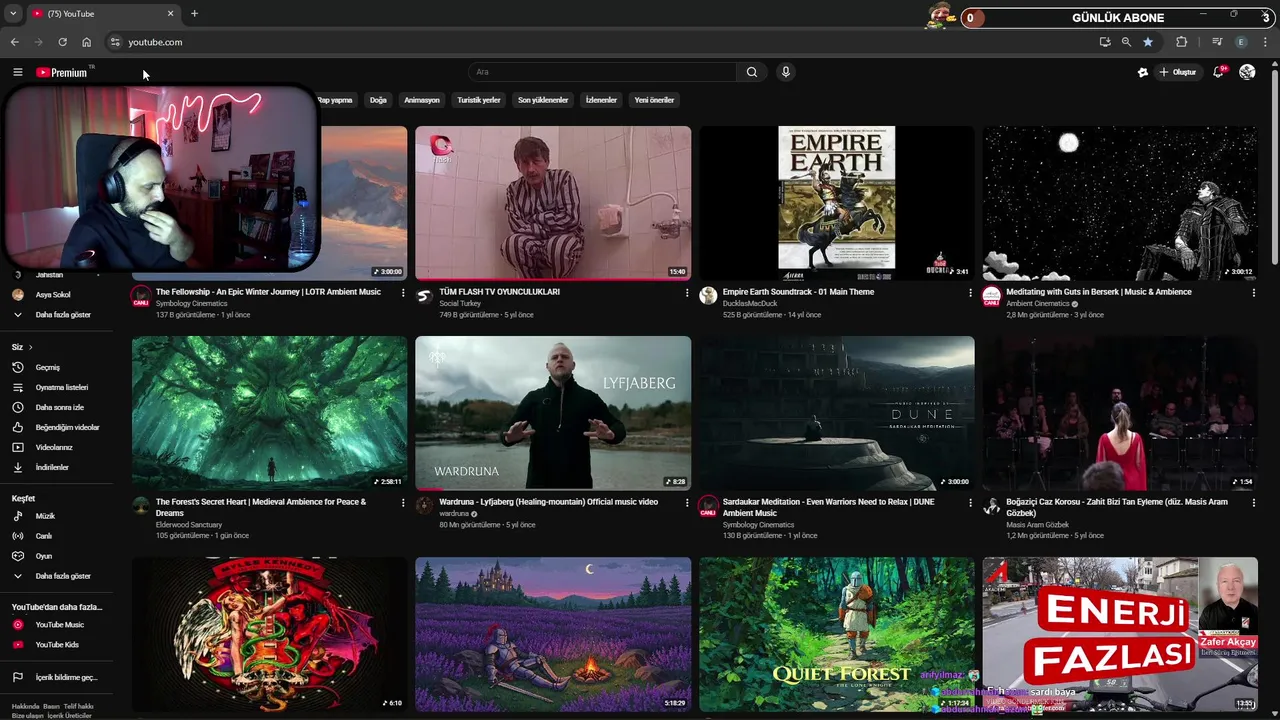This screenshot has height=720, width=1280.
Task: Open Chrome extensions puzzle icon
Action: tap(1181, 42)
